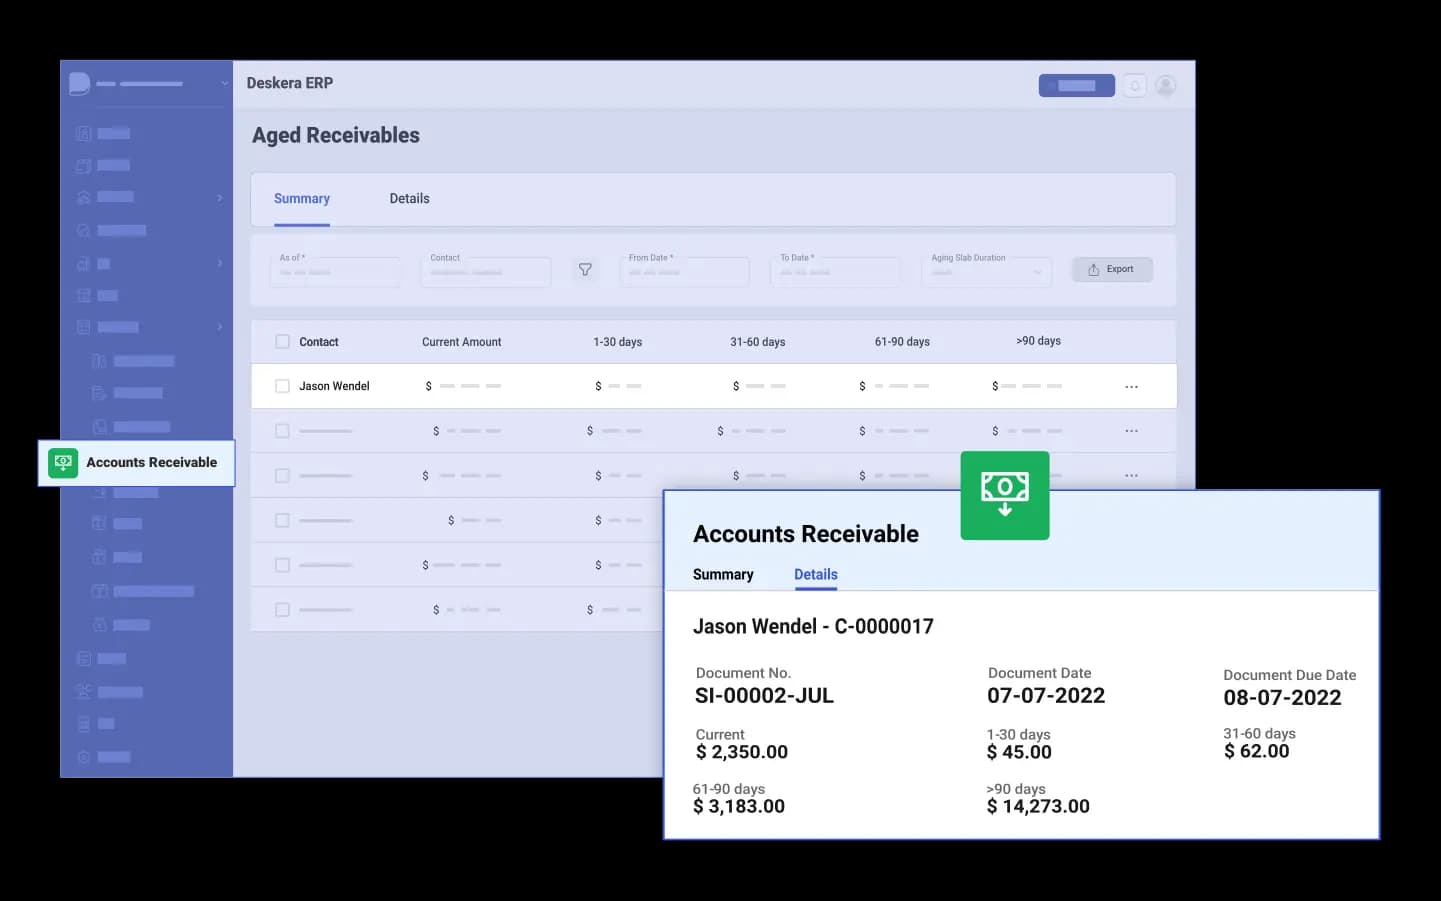The image size is (1441, 901).
Task: Switch to the Details tab in Aged Receivables
Action: coord(409,199)
